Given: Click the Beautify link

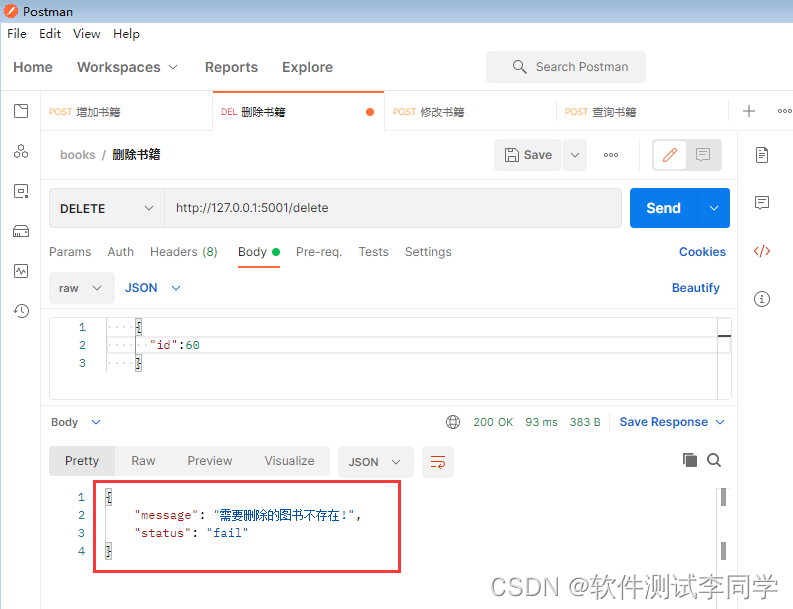Looking at the screenshot, I should pyautogui.click(x=695, y=288).
